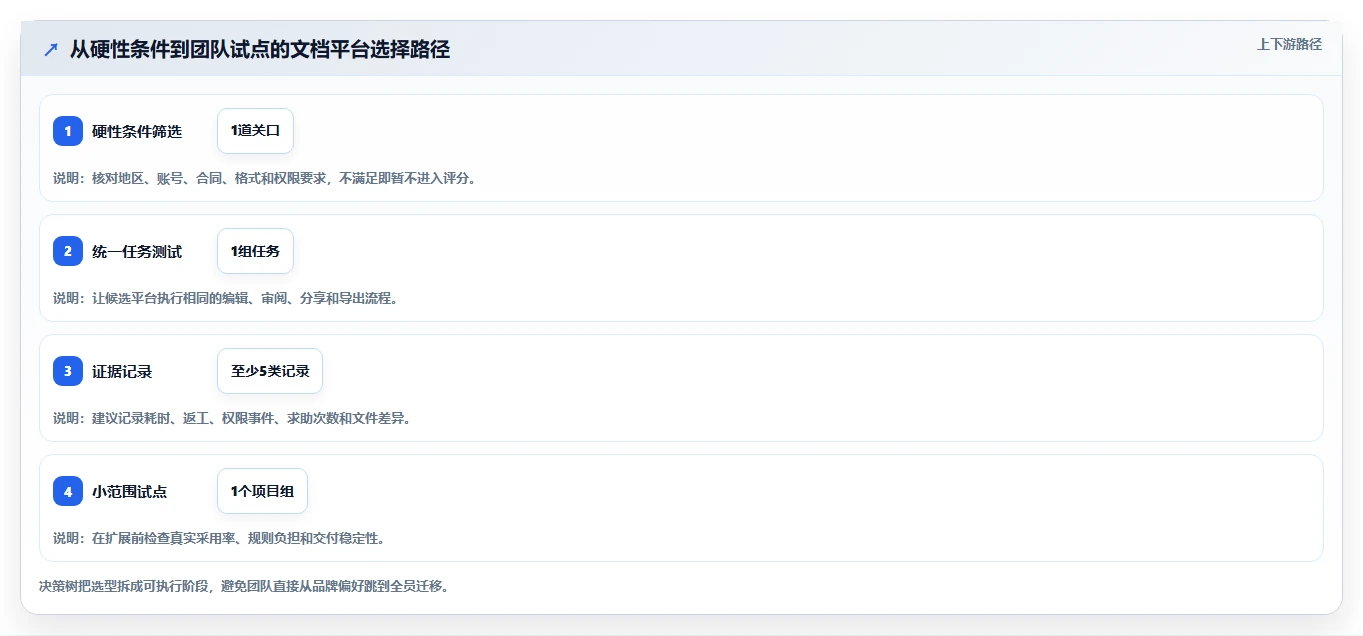The height and width of the screenshot is (636, 1363).
Task: Click the description starting 说明：建议记录耗时
Action: click(233, 418)
